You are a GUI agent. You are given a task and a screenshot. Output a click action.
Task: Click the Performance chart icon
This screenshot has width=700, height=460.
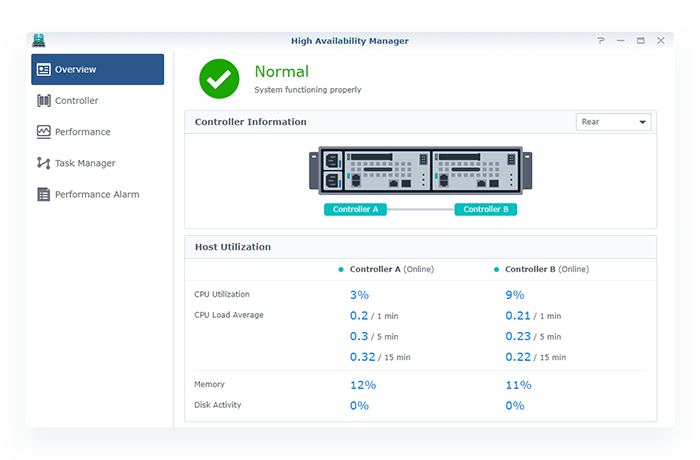coord(43,132)
